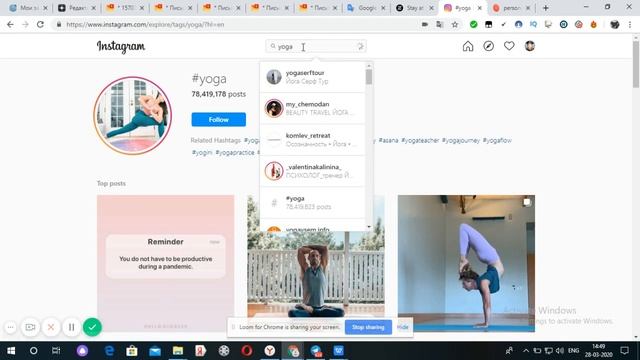This screenshot has width=640, height=360.
Task: Open the Windows Start menu
Action: point(11,351)
